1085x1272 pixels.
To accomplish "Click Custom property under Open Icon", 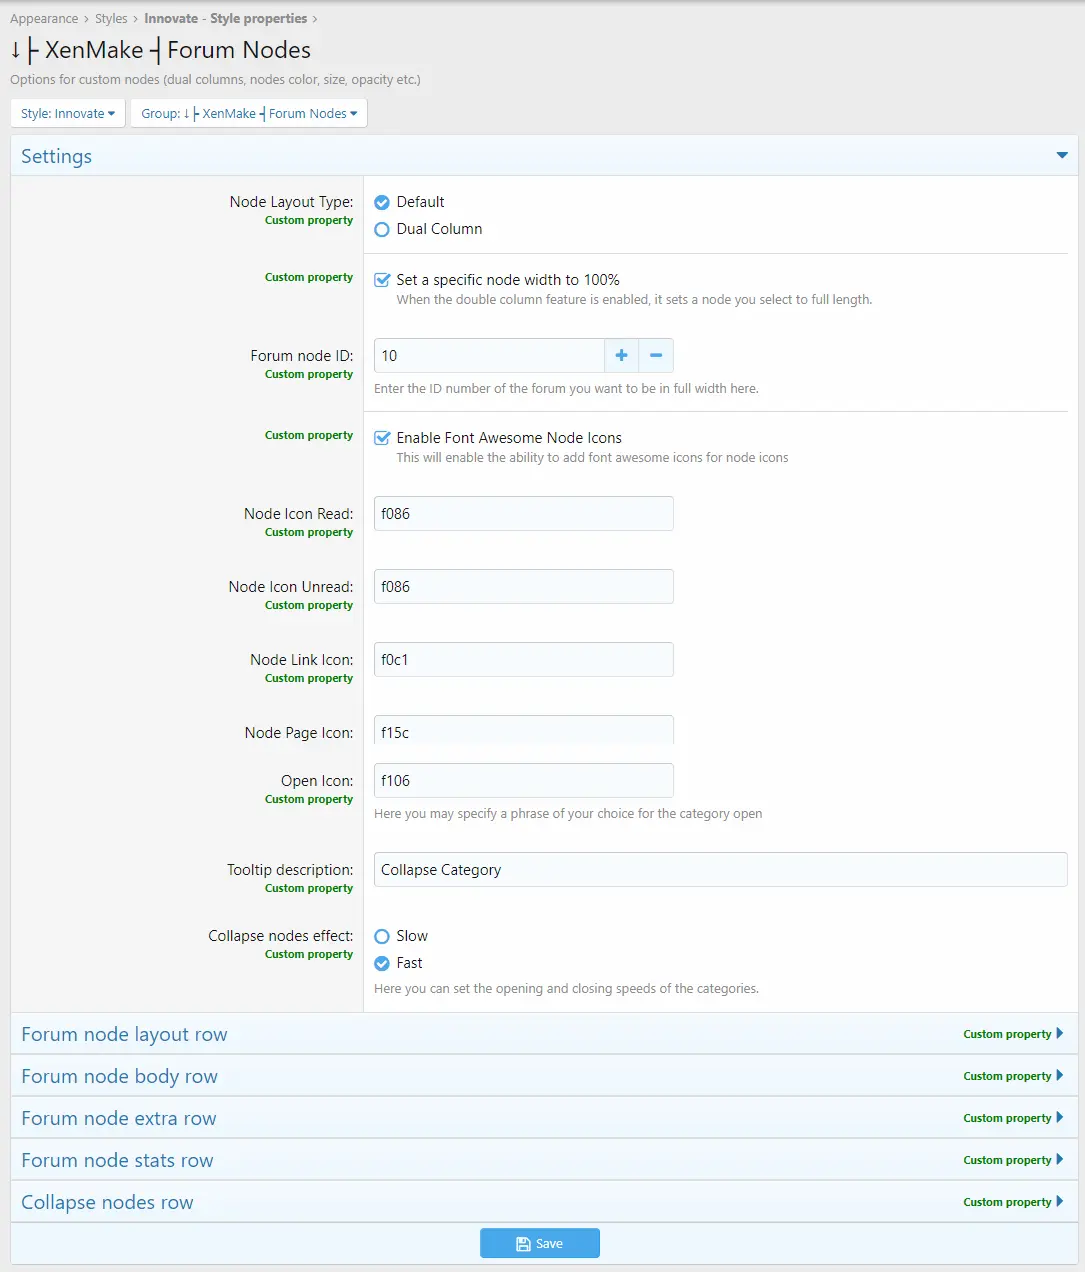I will tap(309, 799).
